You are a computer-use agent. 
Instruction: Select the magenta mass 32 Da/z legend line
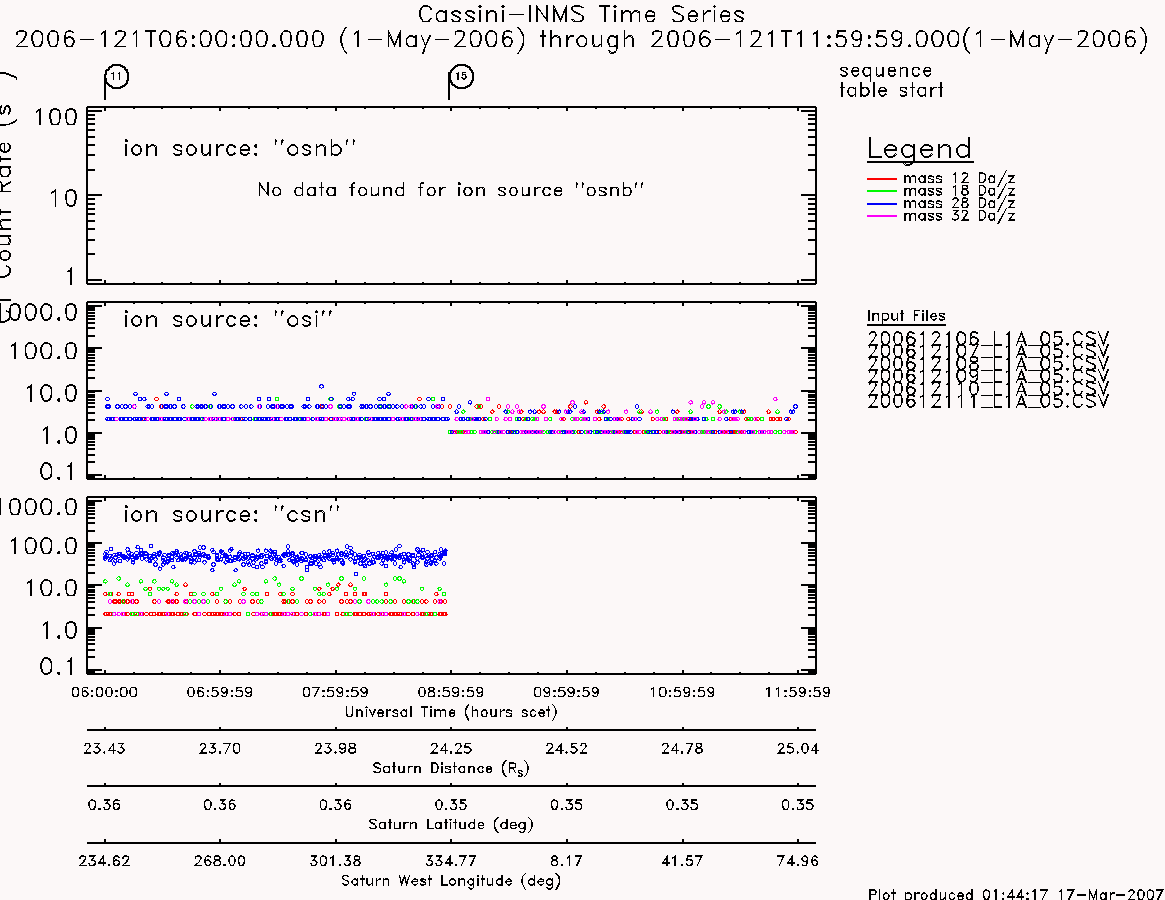point(882,216)
